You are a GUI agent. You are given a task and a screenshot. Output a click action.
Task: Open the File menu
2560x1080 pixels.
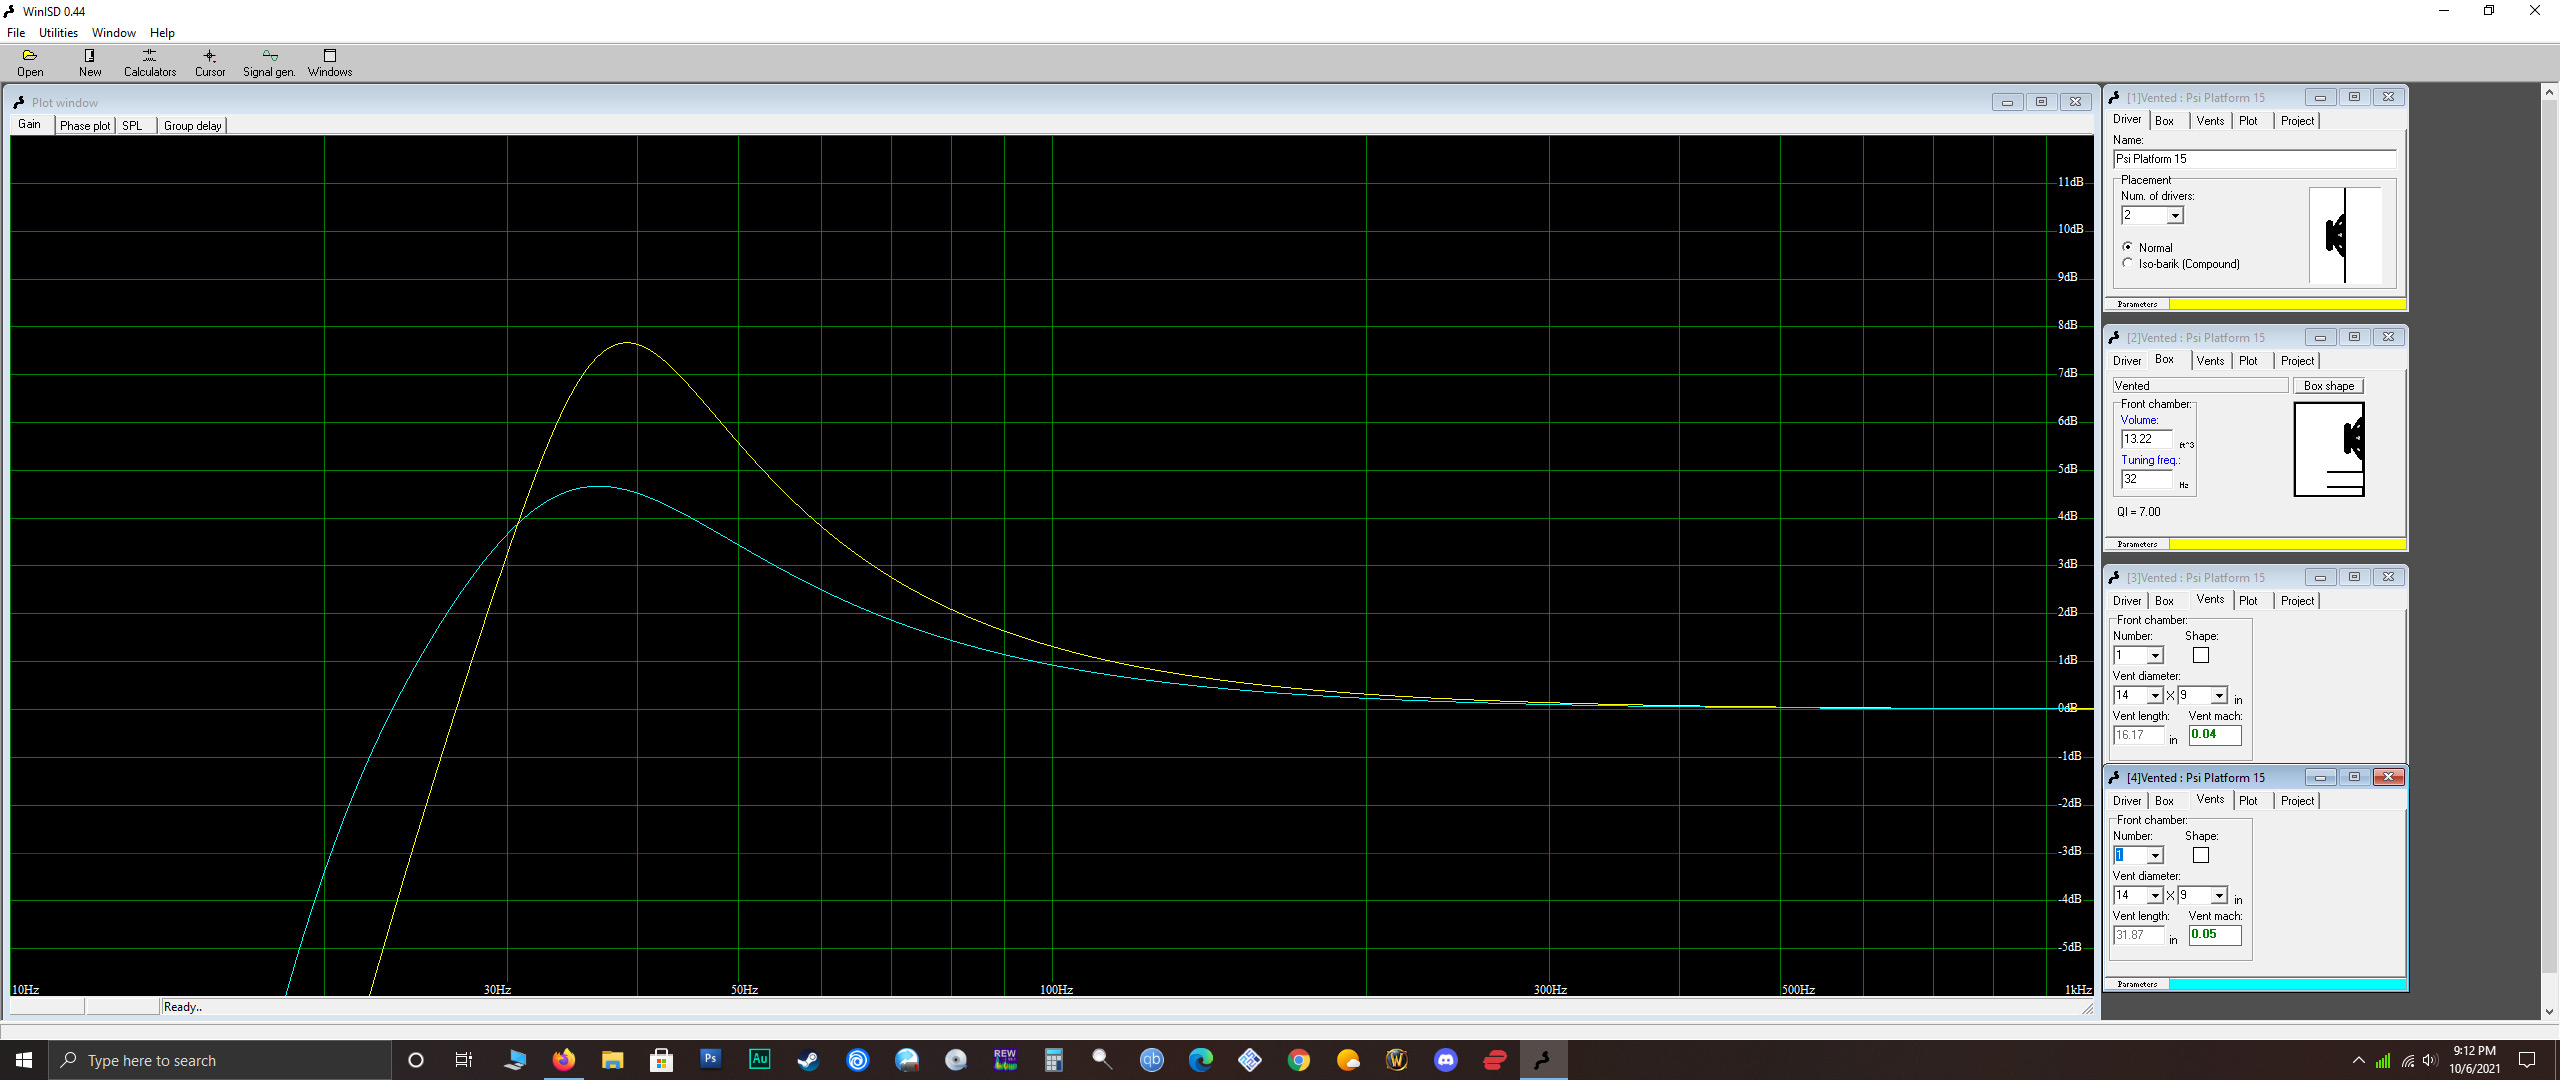[16, 32]
